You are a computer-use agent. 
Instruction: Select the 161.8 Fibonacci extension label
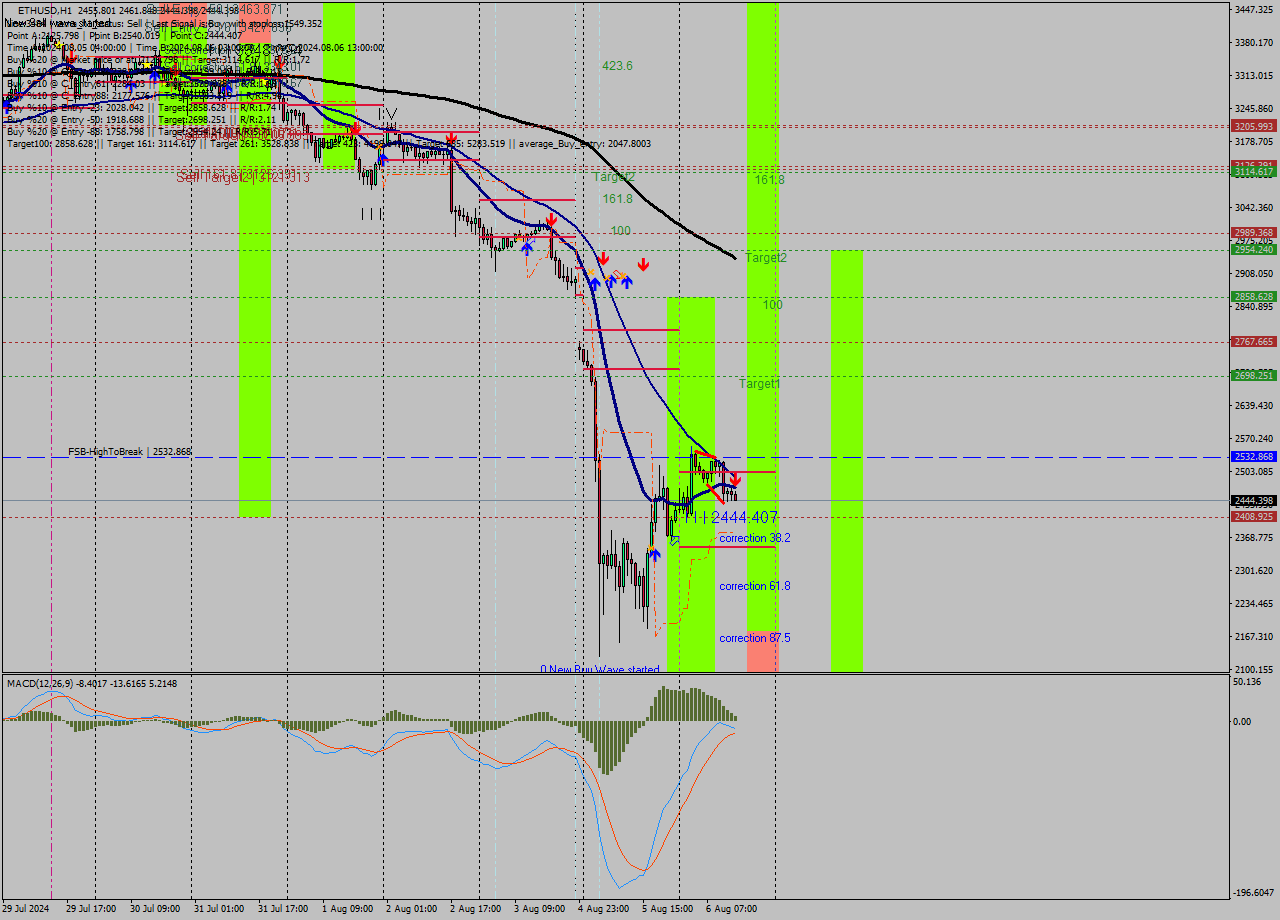click(x=617, y=199)
